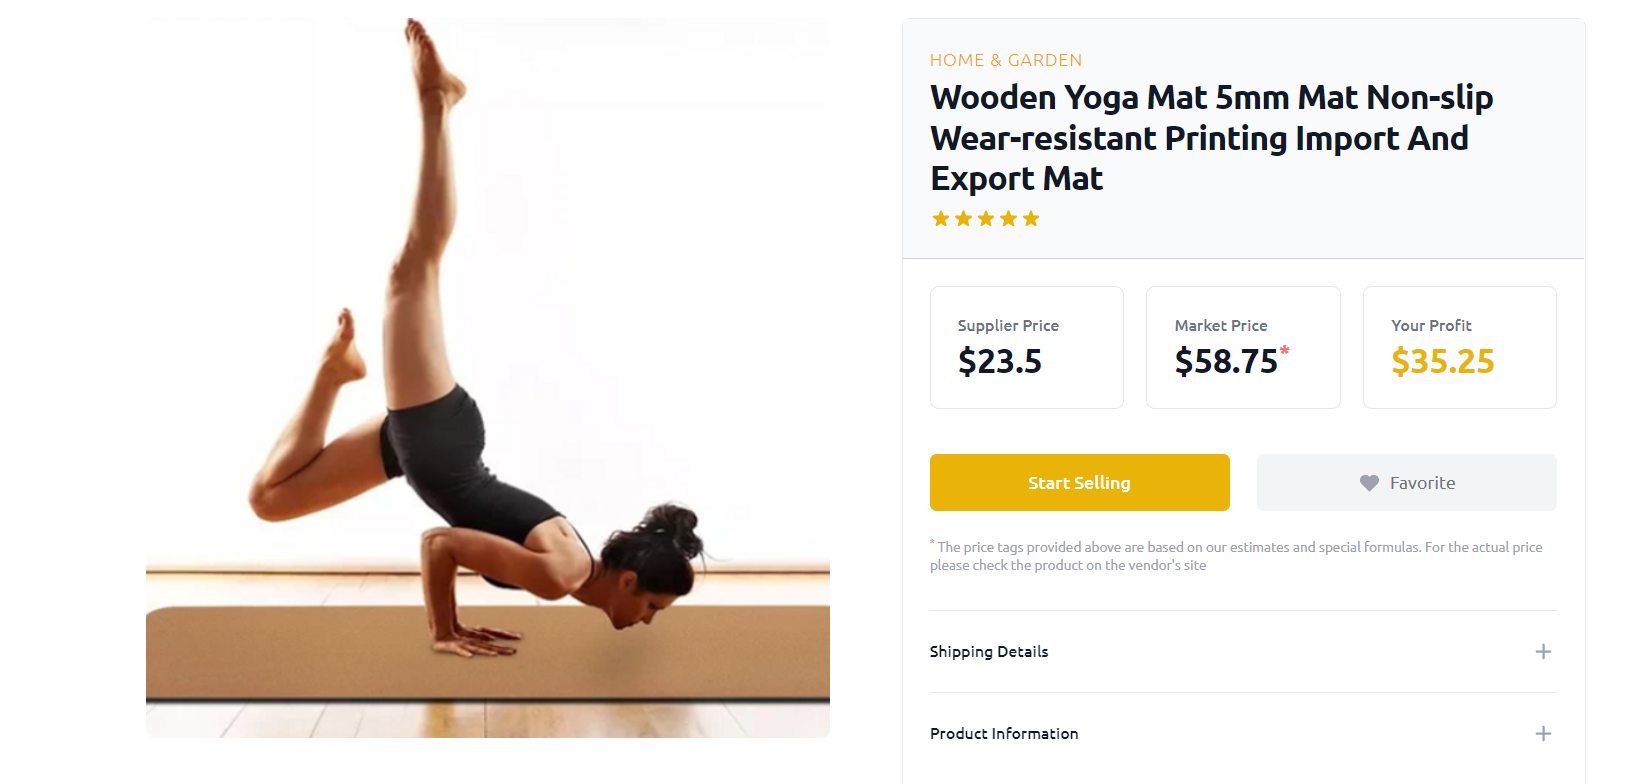
Task: Click the Start Selling button
Action: [x=1080, y=483]
